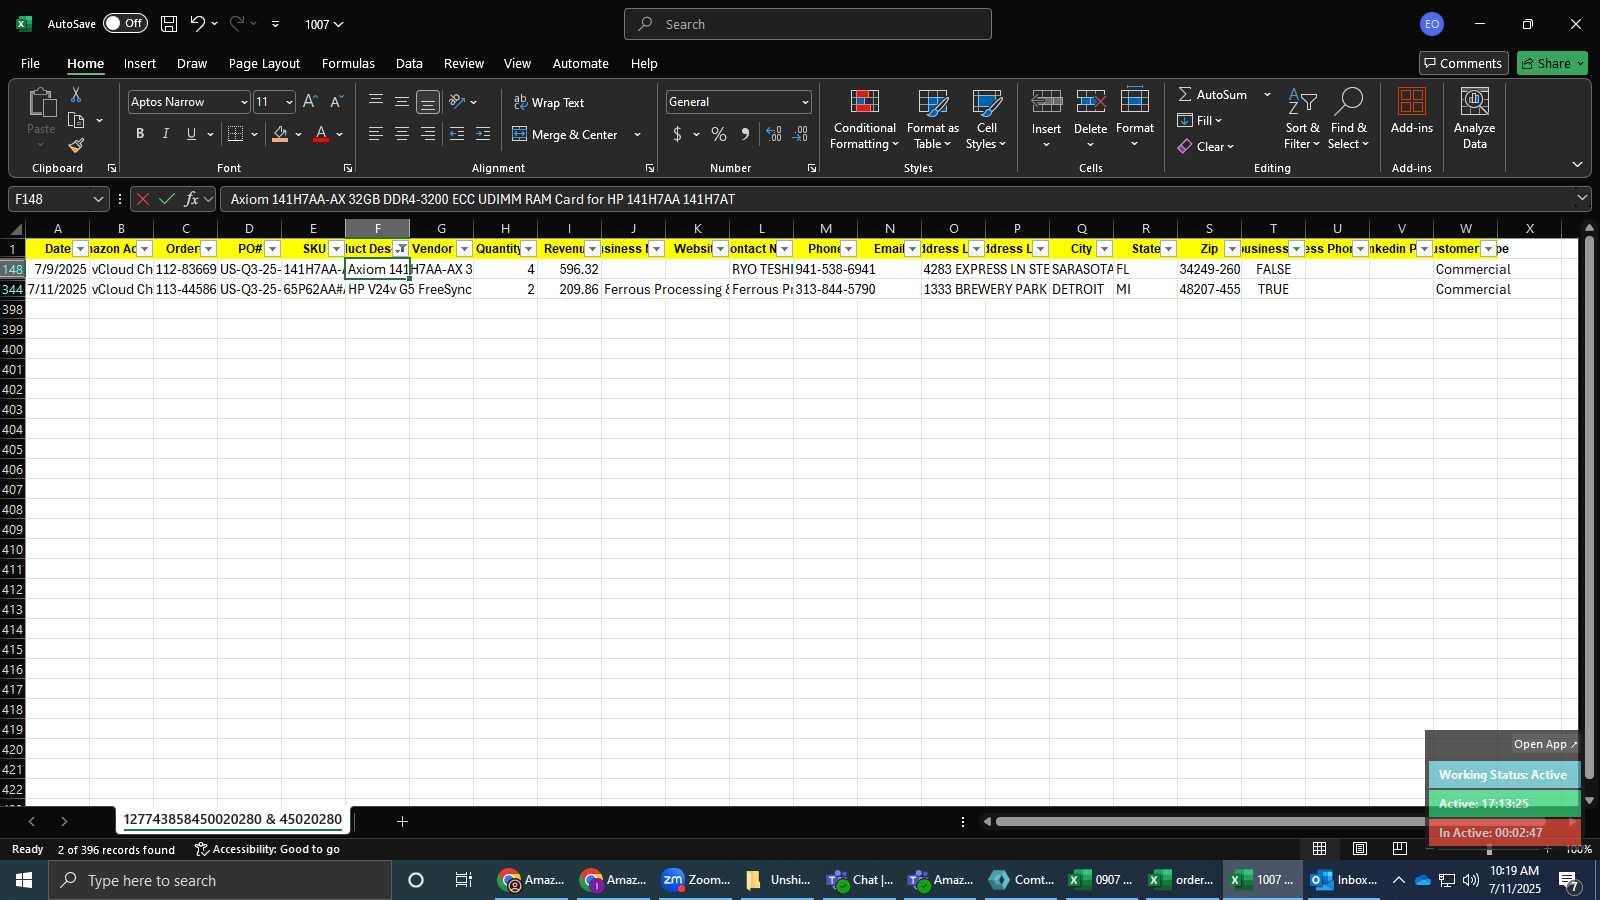1600x900 pixels.
Task: Click the Format Painter brush icon
Action: pos(76,146)
